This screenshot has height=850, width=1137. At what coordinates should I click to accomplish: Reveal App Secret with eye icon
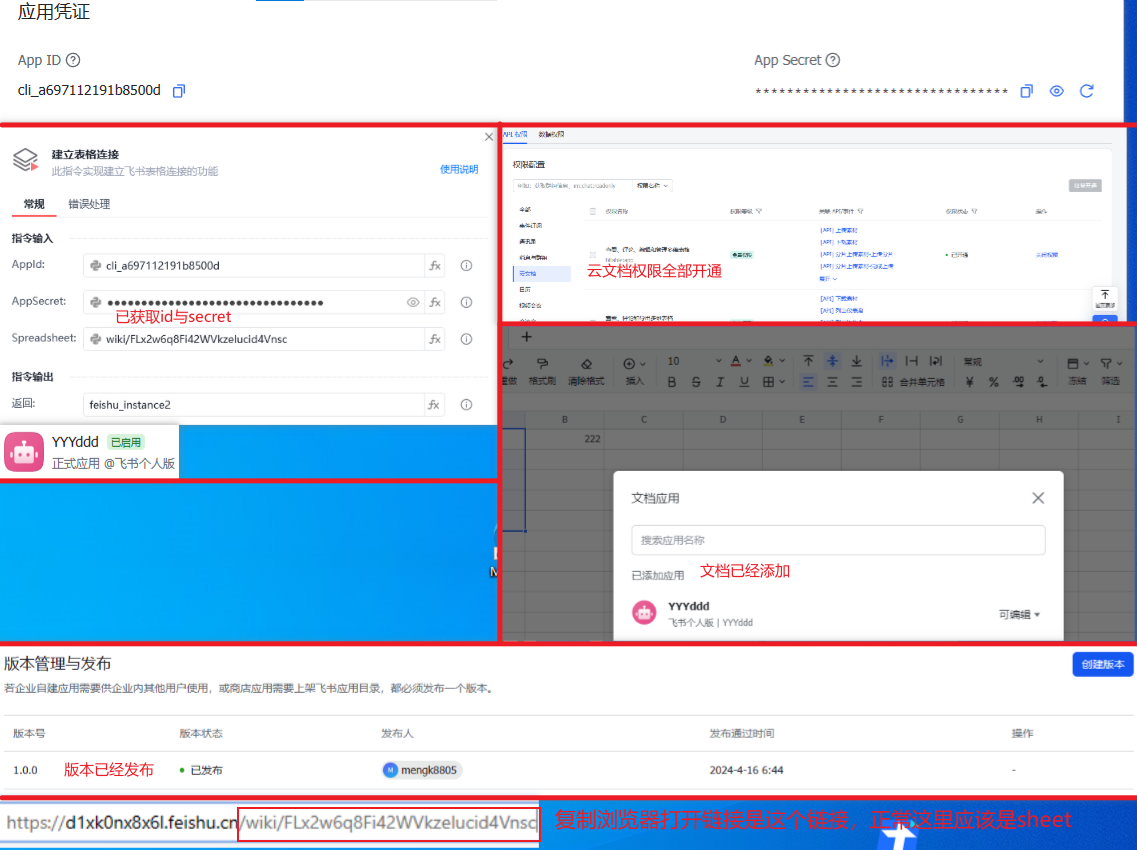point(1057,91)
